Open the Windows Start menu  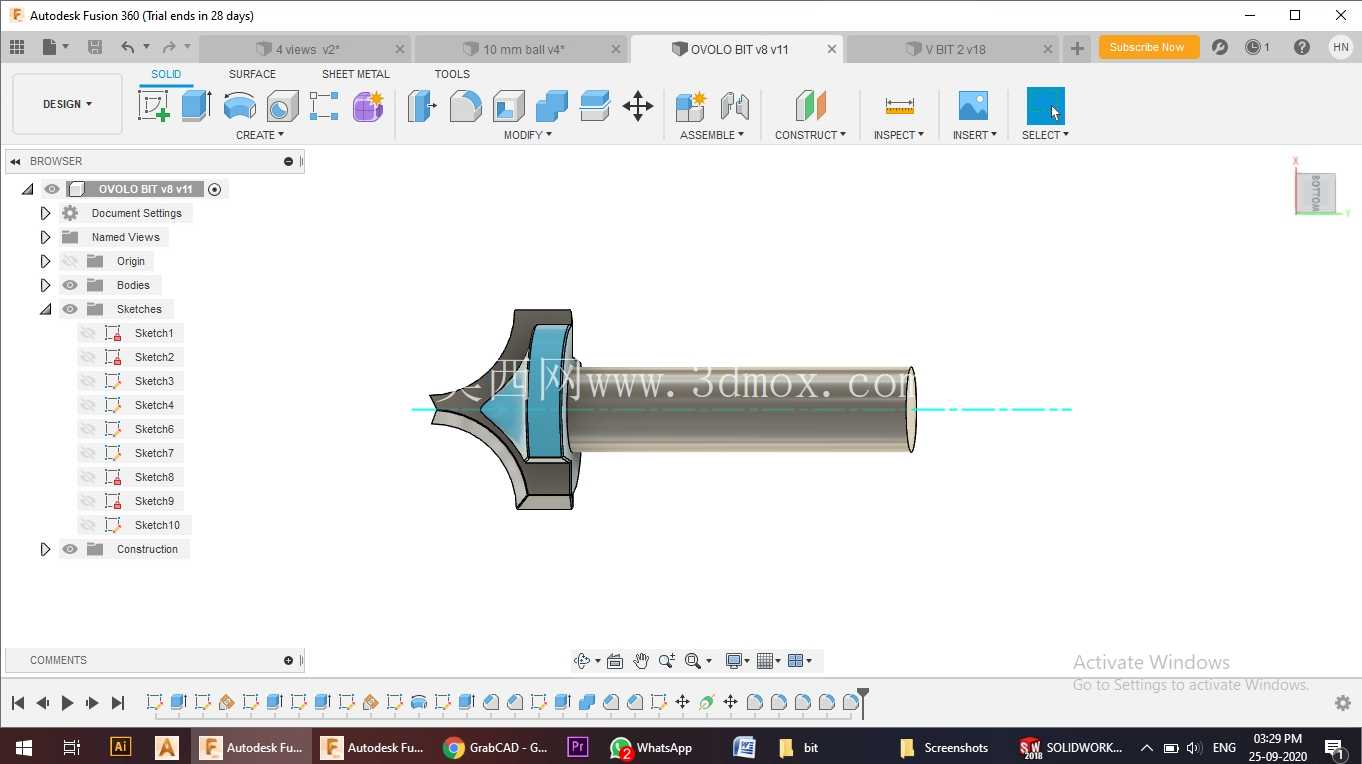[23, 747]
